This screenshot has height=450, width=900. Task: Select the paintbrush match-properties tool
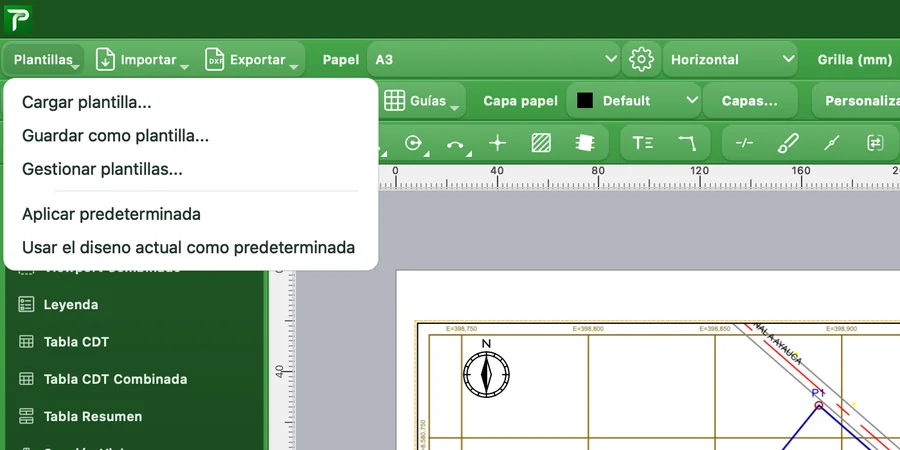(x=788, y=143)
